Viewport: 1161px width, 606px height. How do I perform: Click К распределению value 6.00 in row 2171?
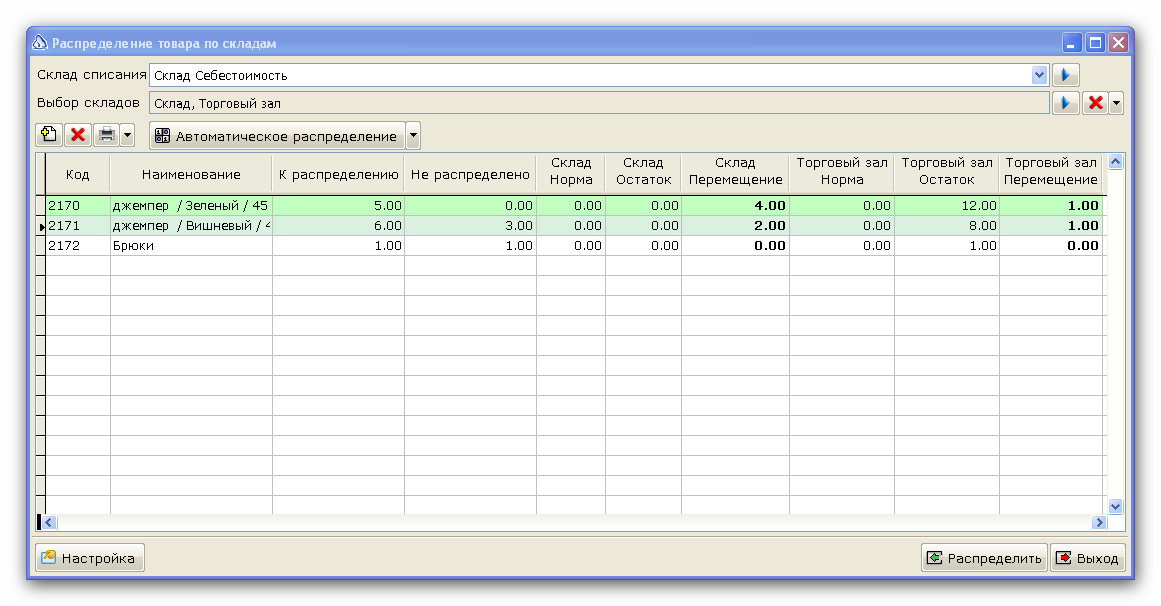pos(338,226)
